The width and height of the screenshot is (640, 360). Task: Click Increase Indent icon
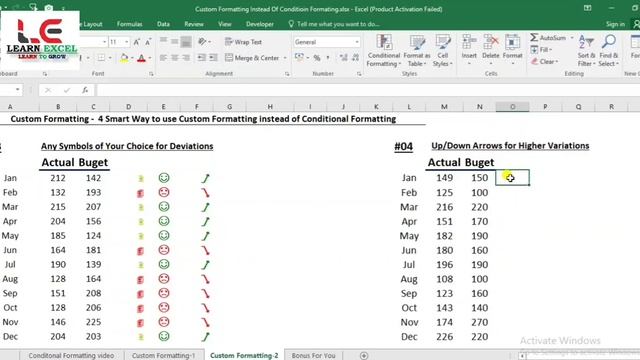pos(213,58)
